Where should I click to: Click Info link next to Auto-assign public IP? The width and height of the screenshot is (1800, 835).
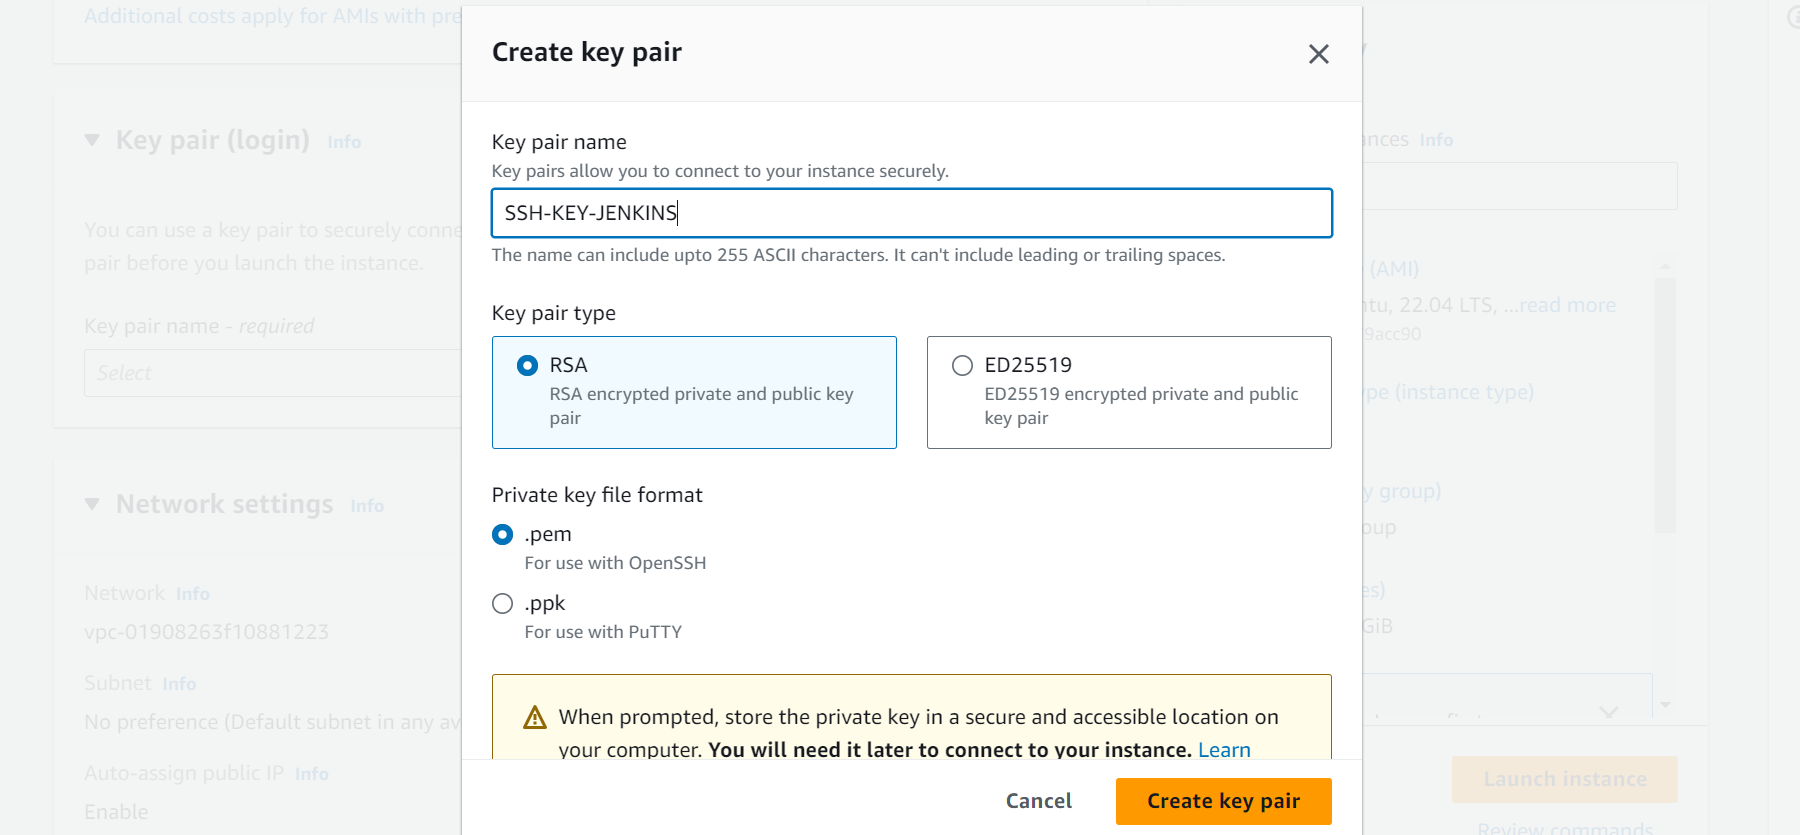[312, 774]
